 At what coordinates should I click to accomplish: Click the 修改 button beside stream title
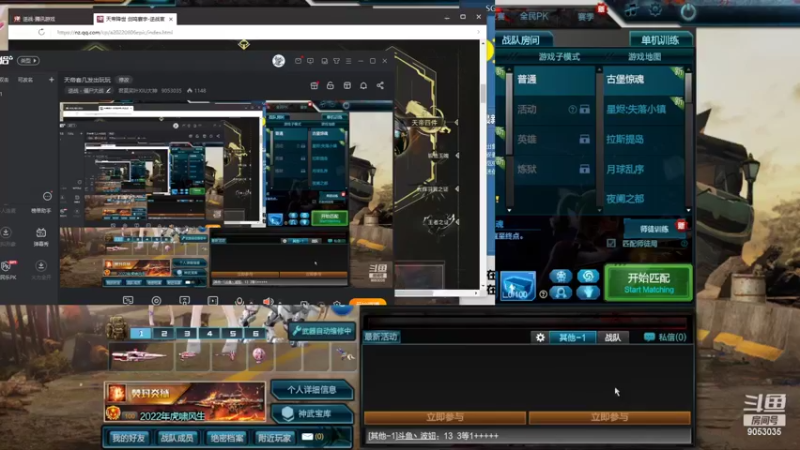click(x=123, y=80)
